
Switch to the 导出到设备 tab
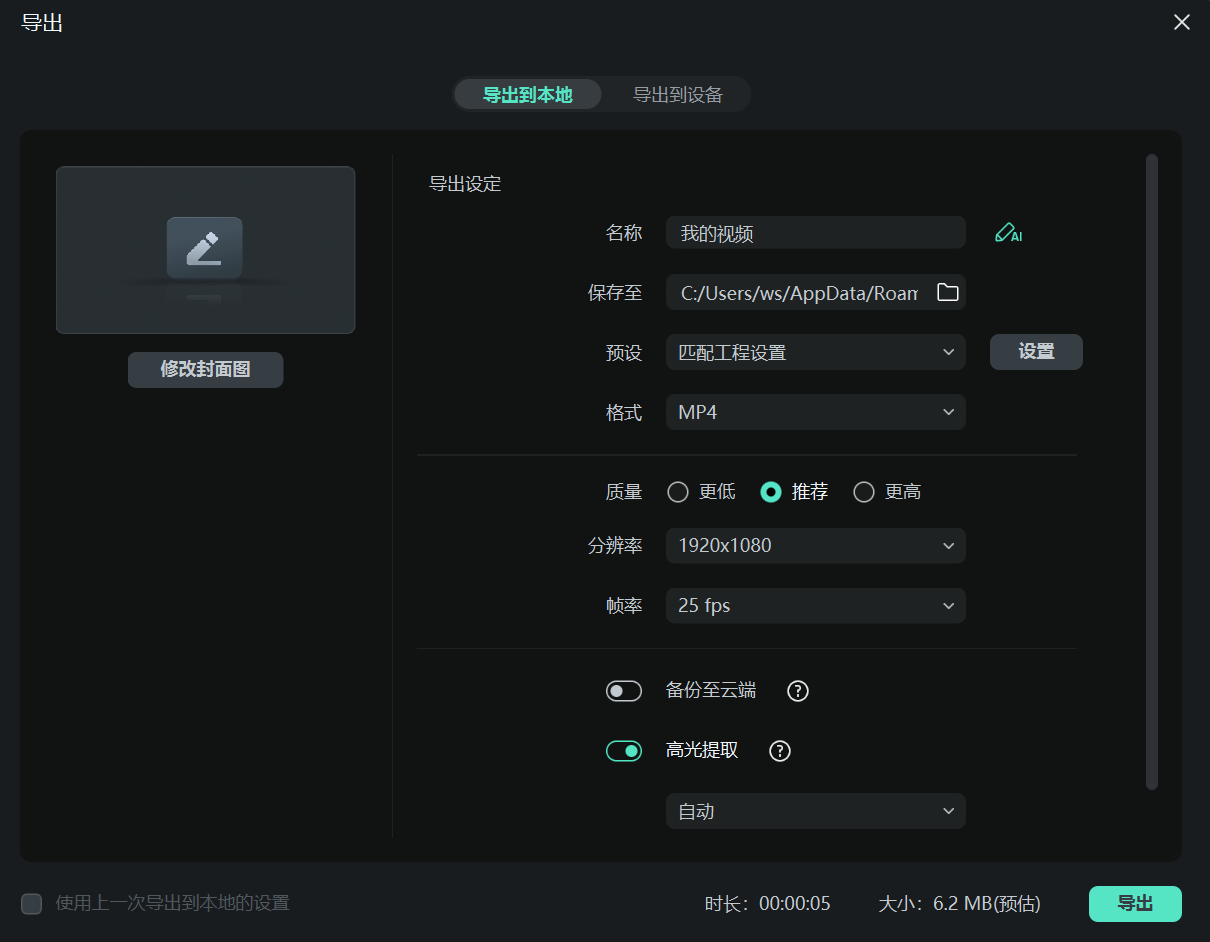tap(677, 95)
